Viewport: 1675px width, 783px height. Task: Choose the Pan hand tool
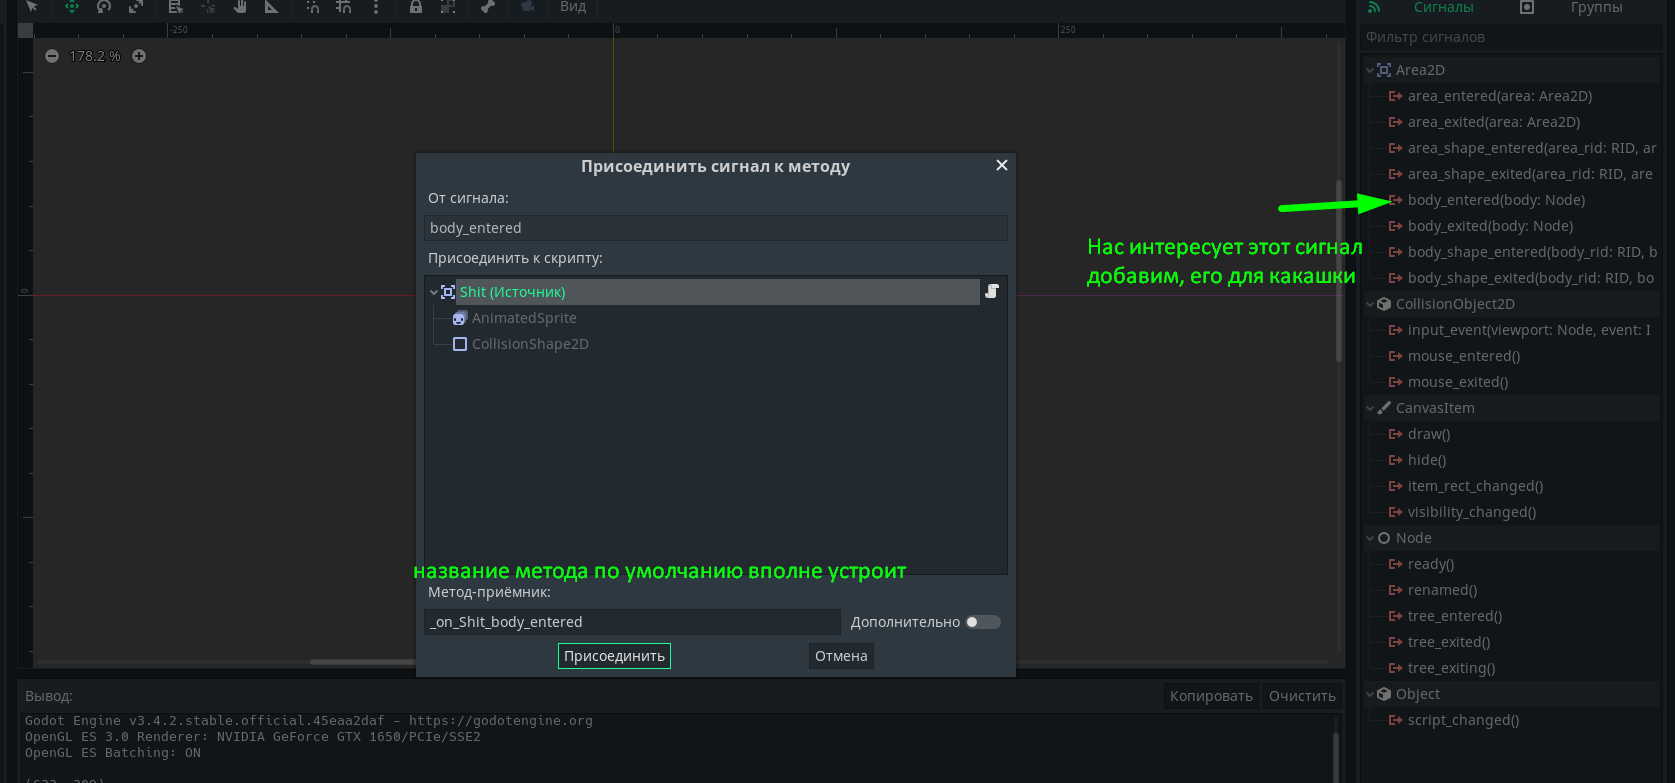click(x=240, y=7)
